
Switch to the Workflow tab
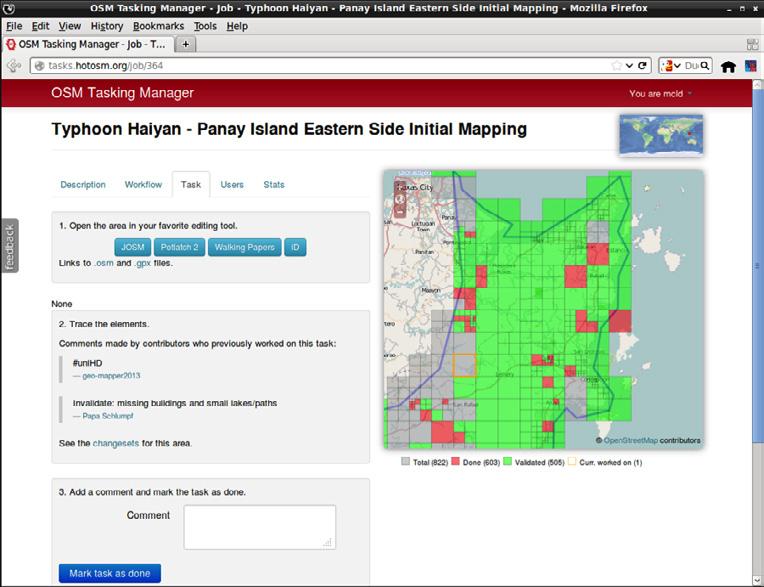(x=143, y=185)
